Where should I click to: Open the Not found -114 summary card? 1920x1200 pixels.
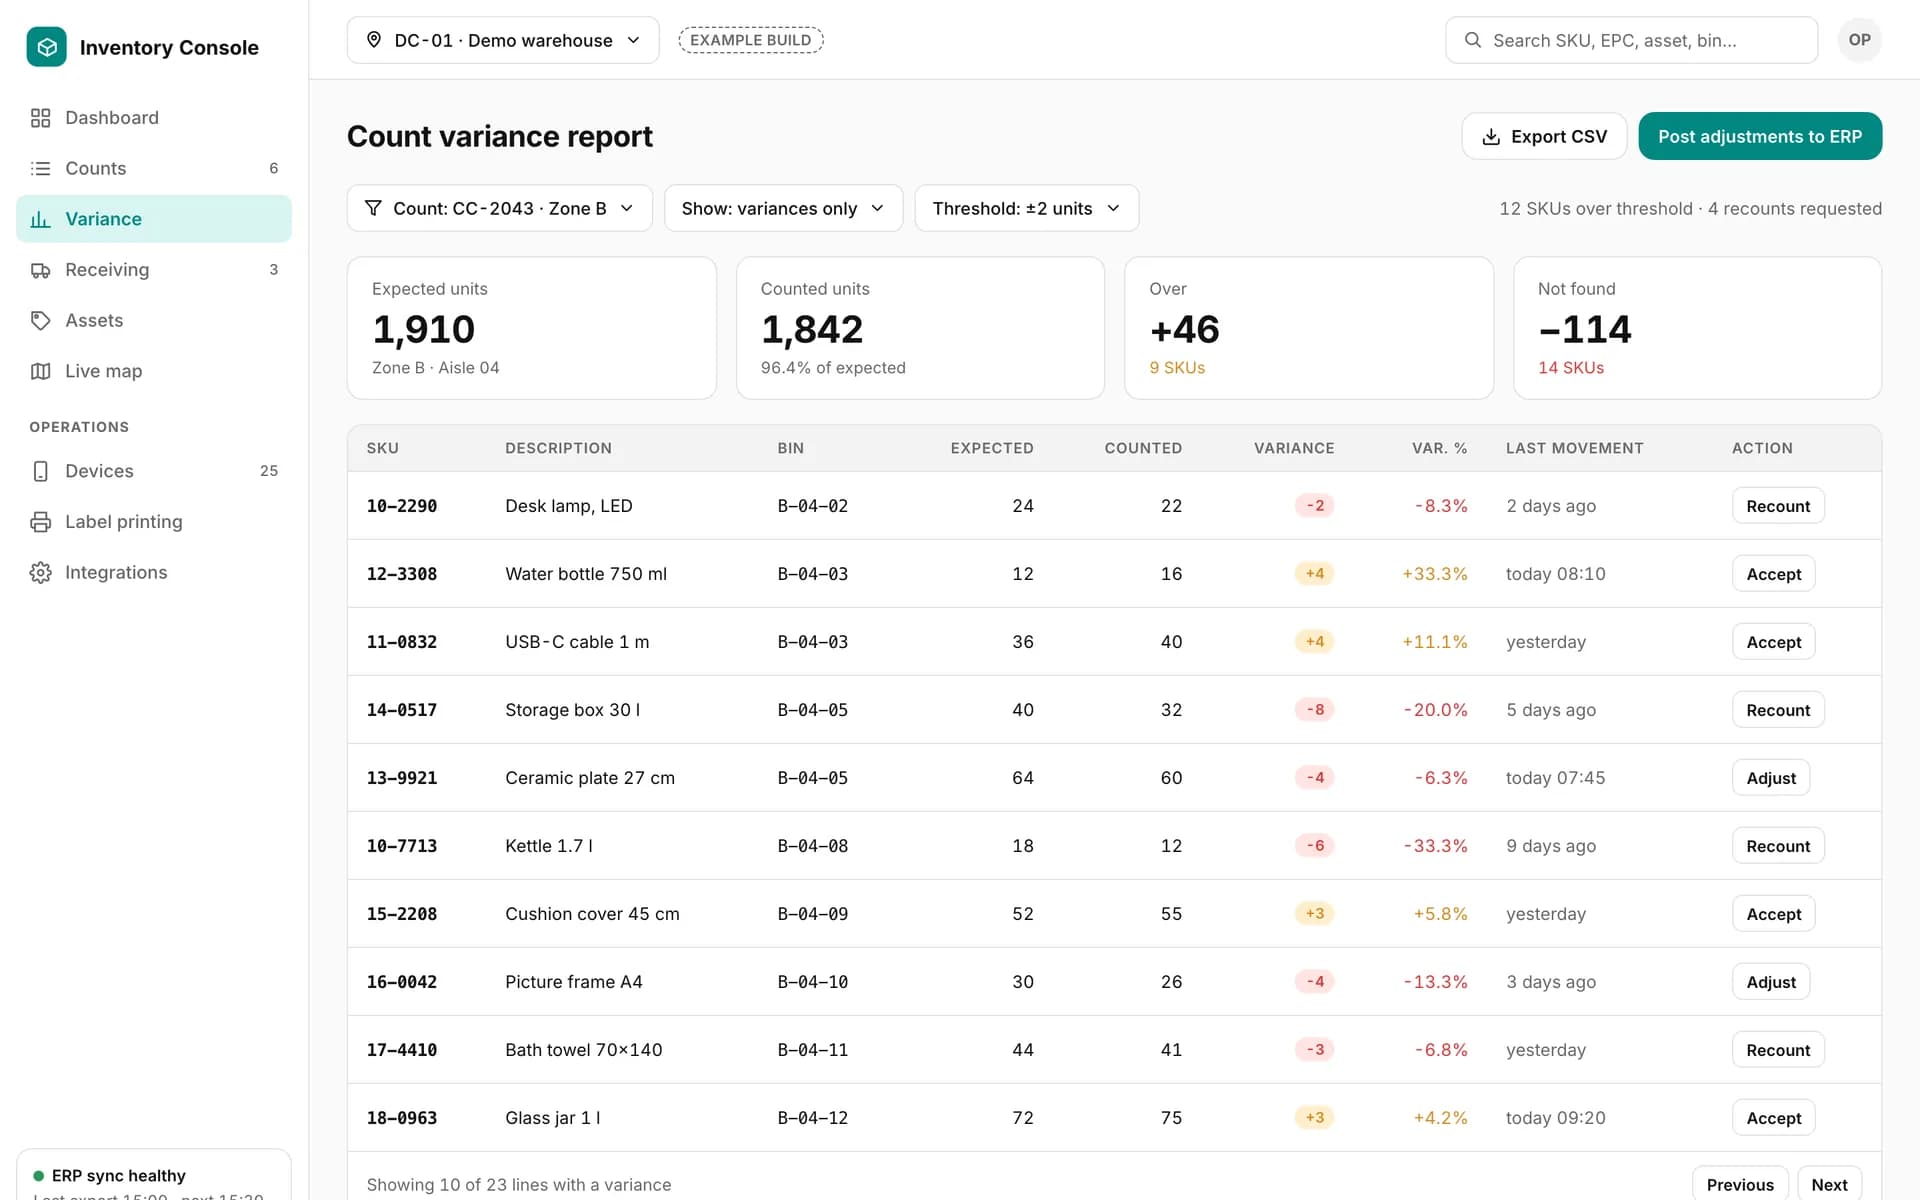(1697, 328)
